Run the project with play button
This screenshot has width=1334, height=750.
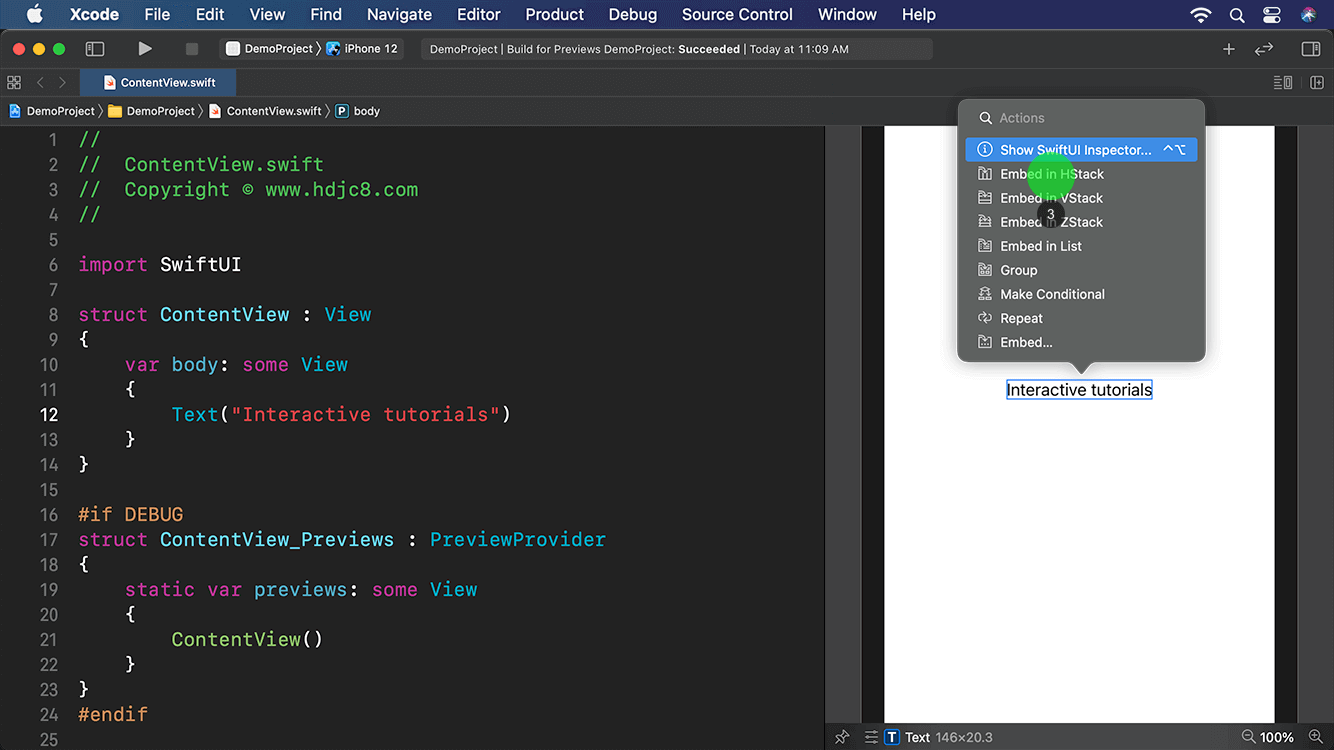pyautogui.click(x=145, y=49)
